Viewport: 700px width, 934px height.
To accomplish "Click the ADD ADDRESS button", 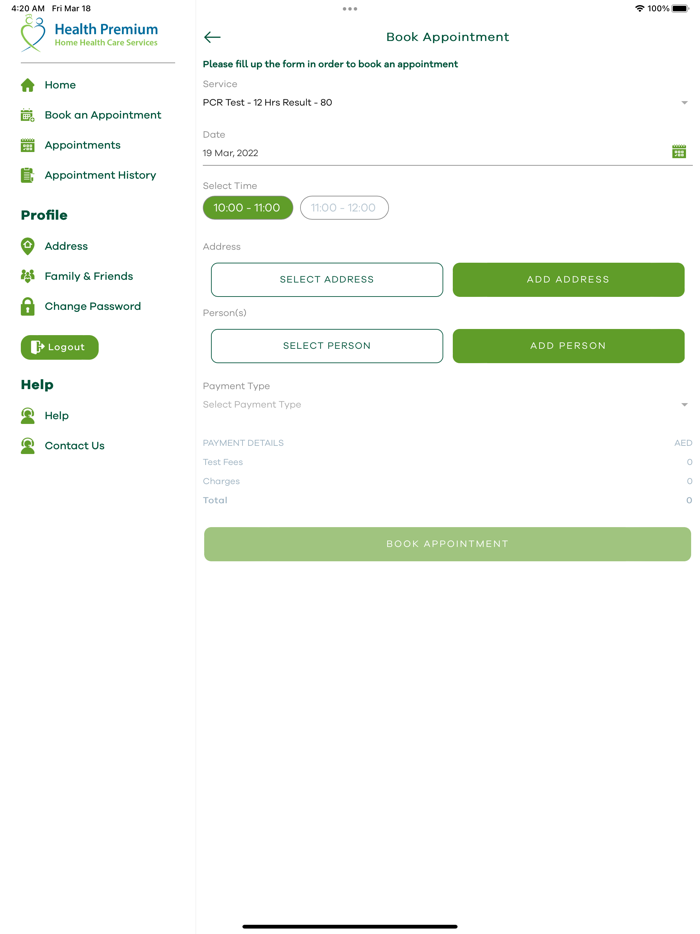I will 568,279.
